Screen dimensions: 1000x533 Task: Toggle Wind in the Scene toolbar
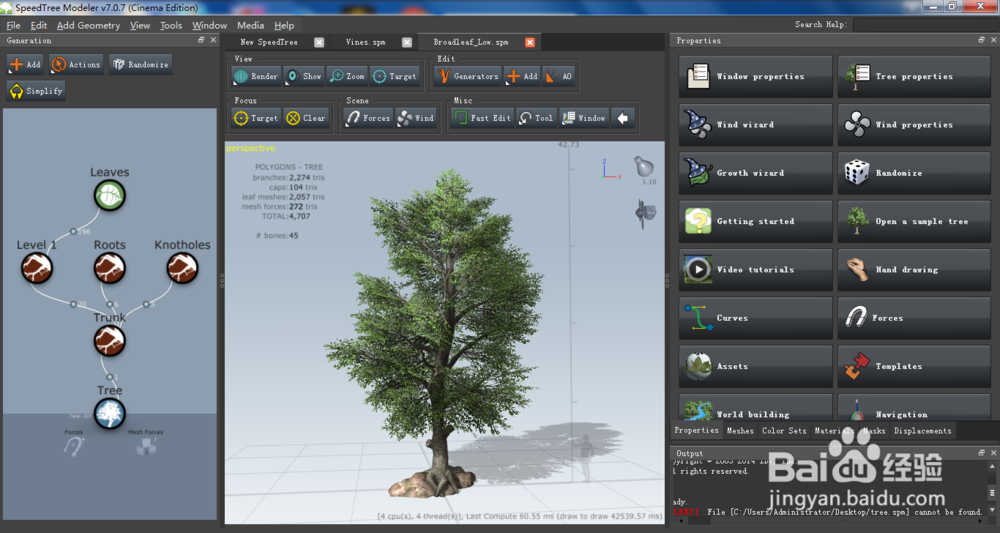415,118
